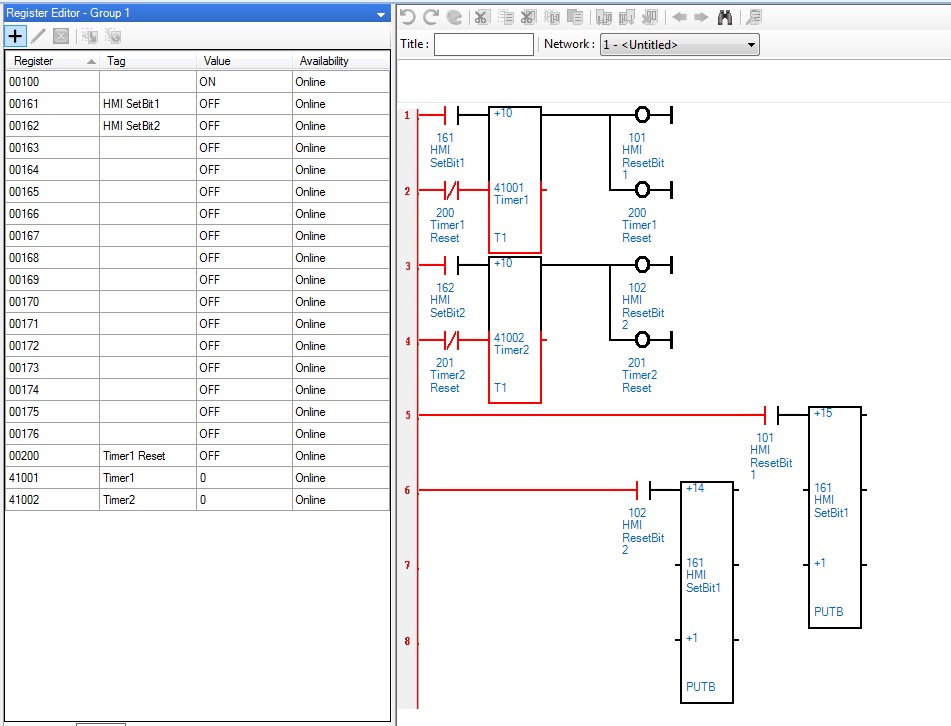Click the right arrow navigation icon
This screenshot has height=726, width=951.
(x=701, y=17)
